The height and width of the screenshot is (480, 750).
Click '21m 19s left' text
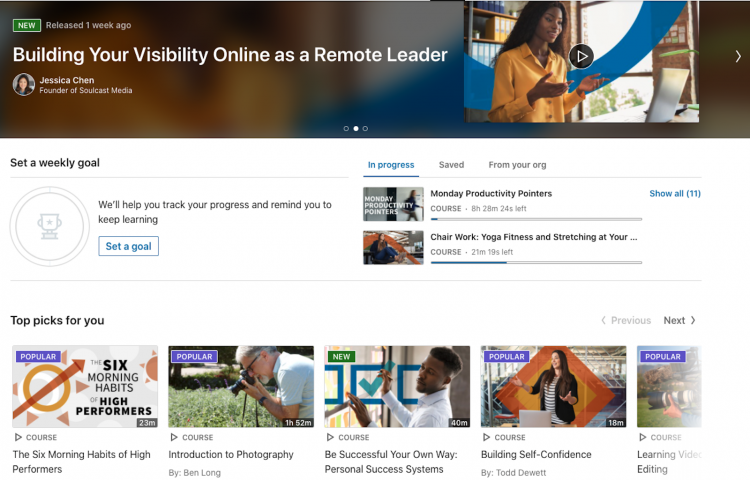tap(492, 252)
